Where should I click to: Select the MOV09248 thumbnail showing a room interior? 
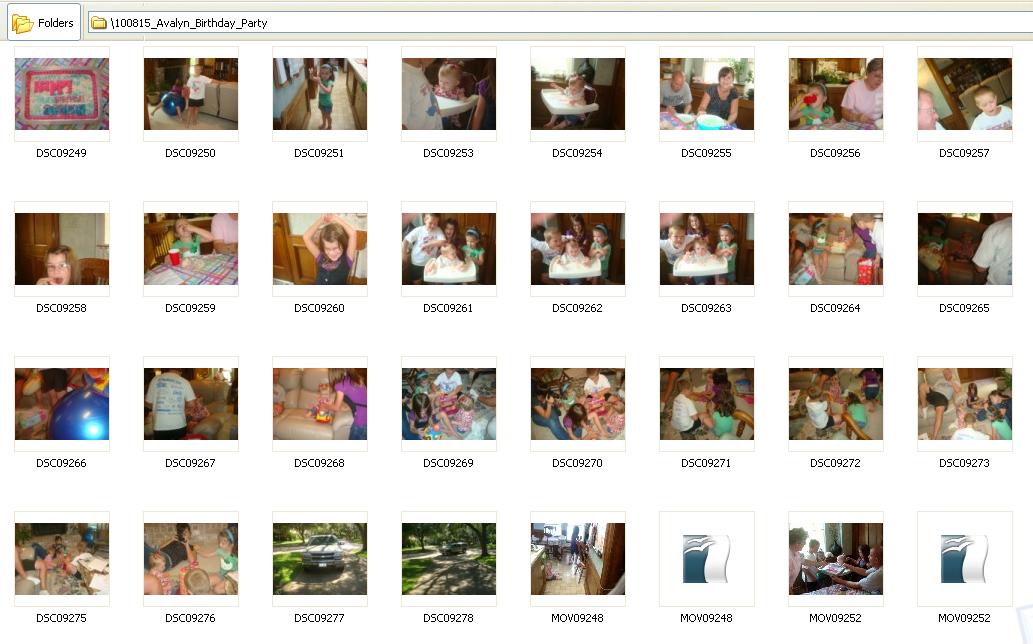578,559
